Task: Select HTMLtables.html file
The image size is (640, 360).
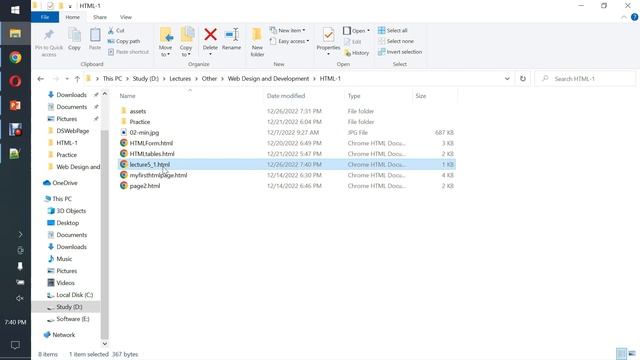Action: coord(152,153)
